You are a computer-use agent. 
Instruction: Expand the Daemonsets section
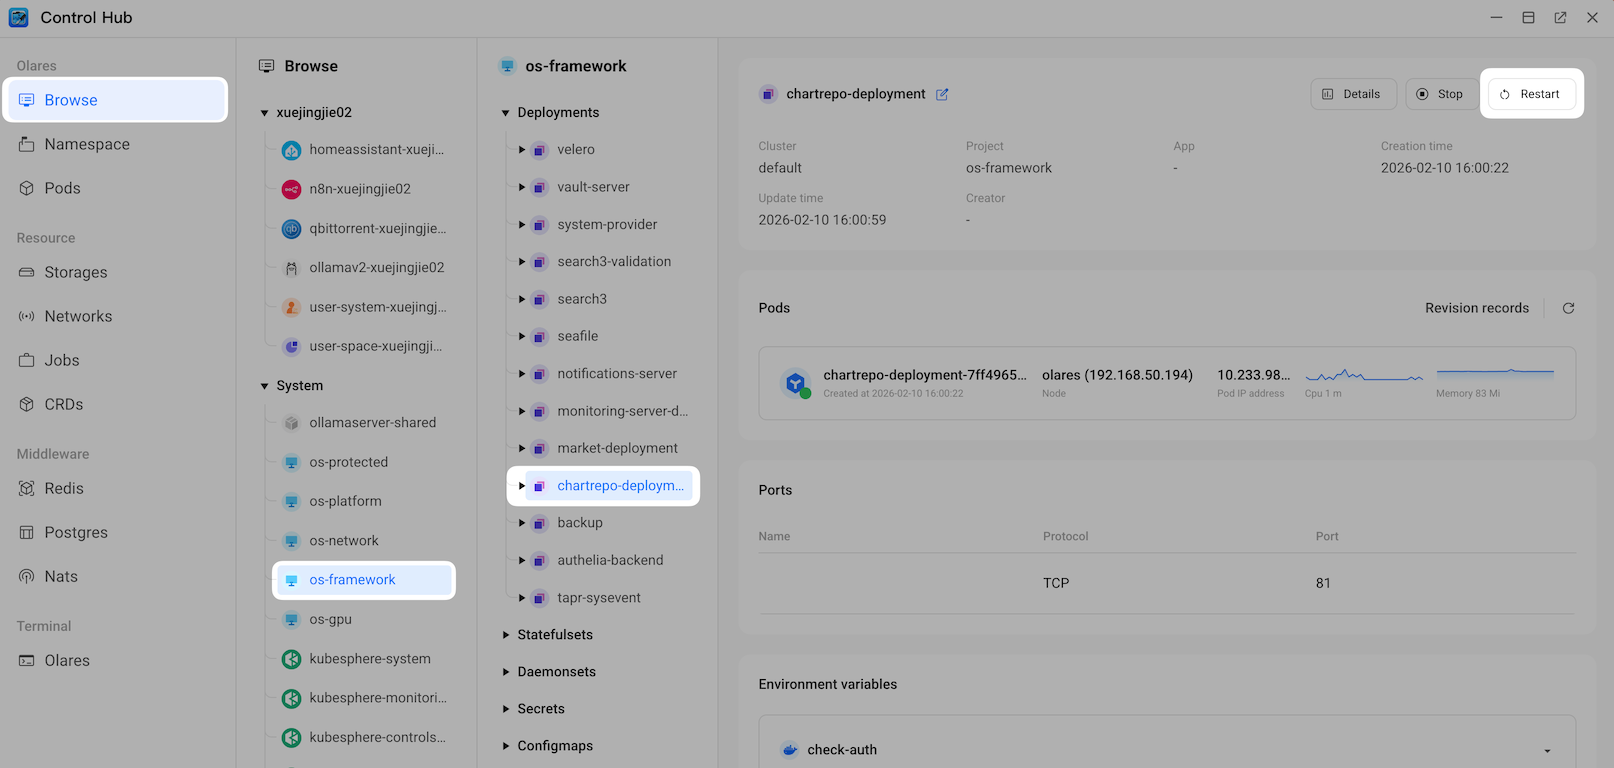506,672
